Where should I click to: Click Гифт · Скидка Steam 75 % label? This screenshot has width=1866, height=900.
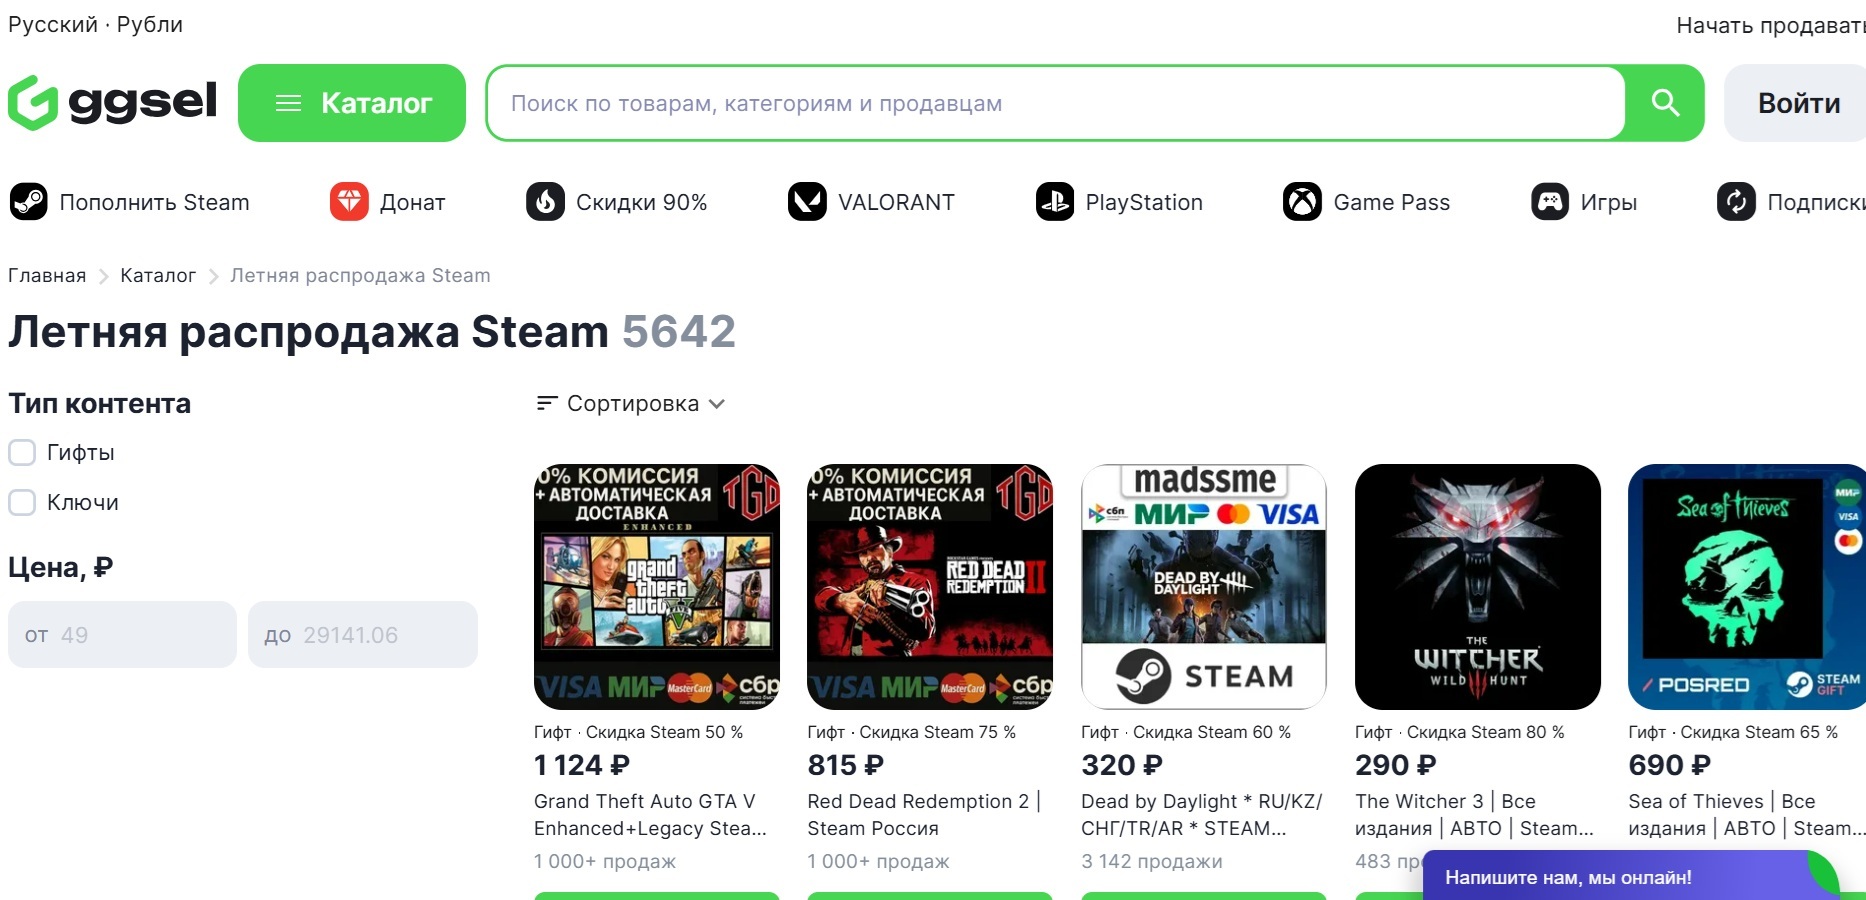(x=912, y=732)
